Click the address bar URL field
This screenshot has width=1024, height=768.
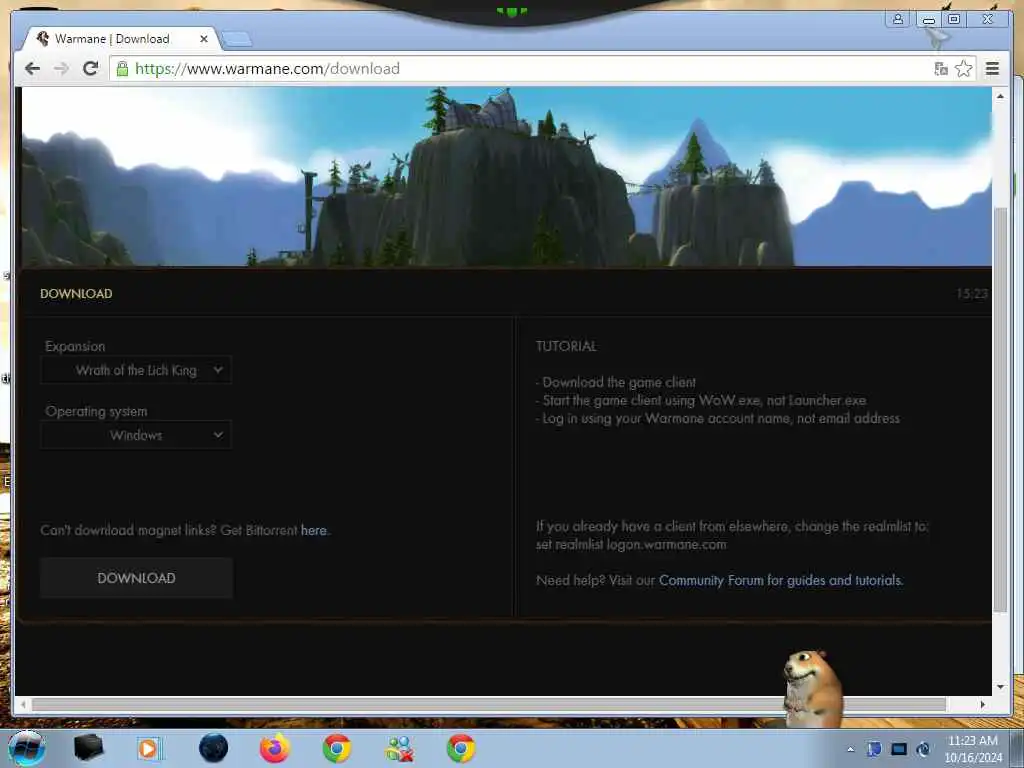522,69
